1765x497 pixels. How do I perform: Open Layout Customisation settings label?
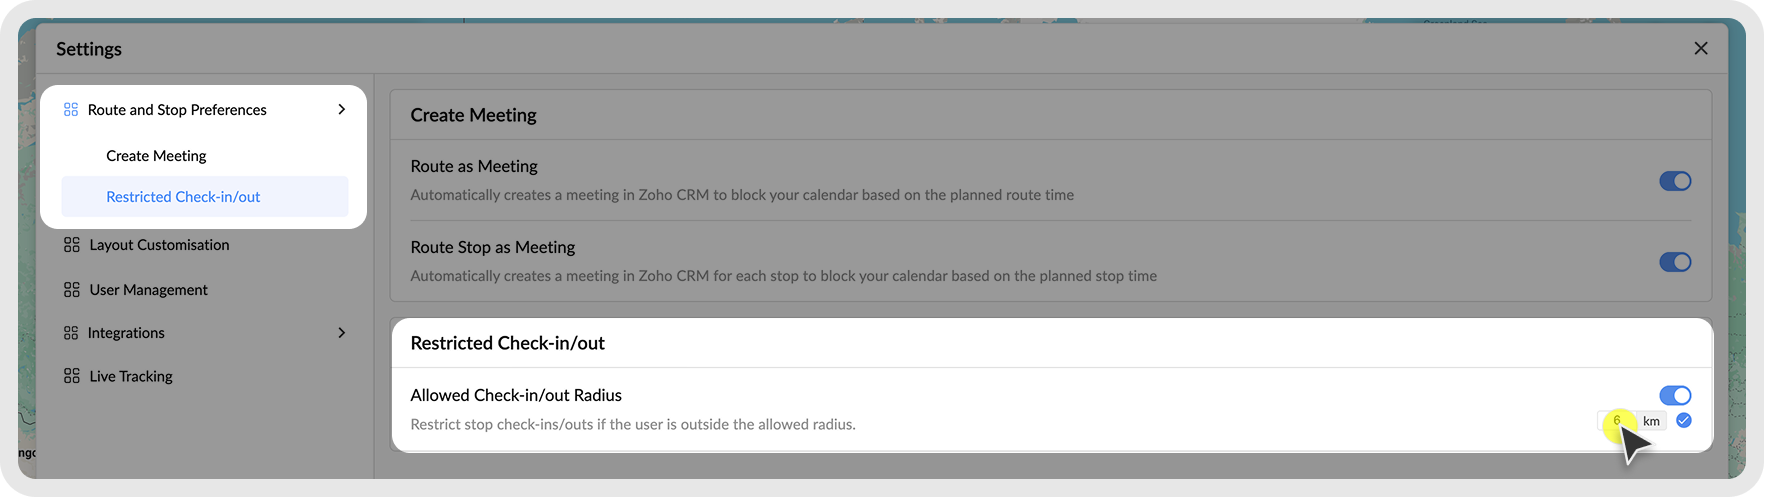(159, 245)
